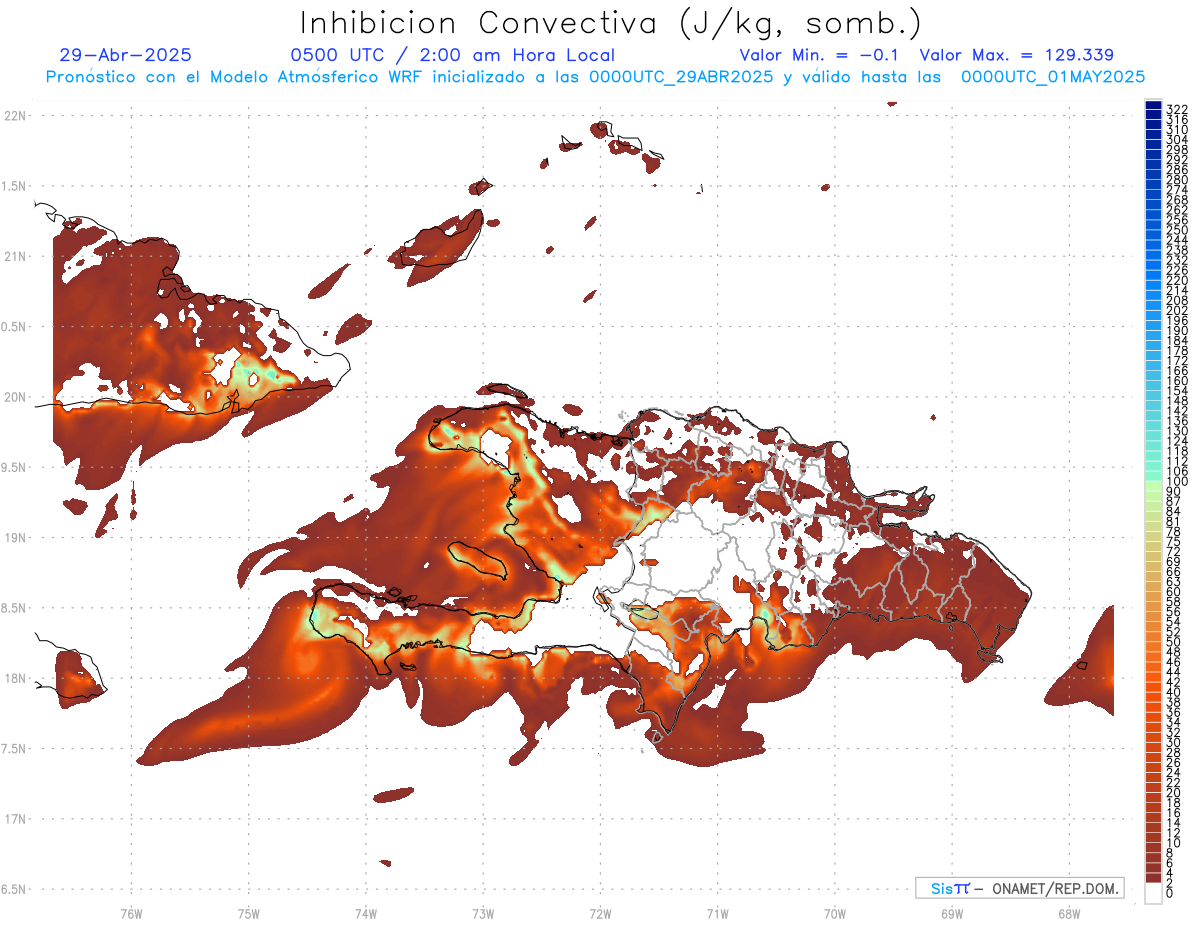Click the '21N' latitude label
Image resolution: width=1200 pixels, height=927 pixels.
click(x=15, y=257)
